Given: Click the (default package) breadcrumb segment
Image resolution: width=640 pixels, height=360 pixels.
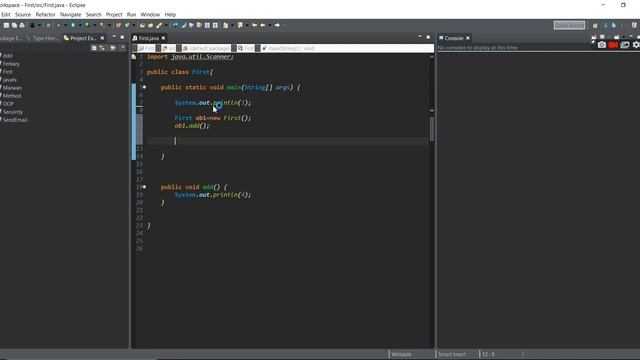Looking at the screenshot, I should (206, 48).
